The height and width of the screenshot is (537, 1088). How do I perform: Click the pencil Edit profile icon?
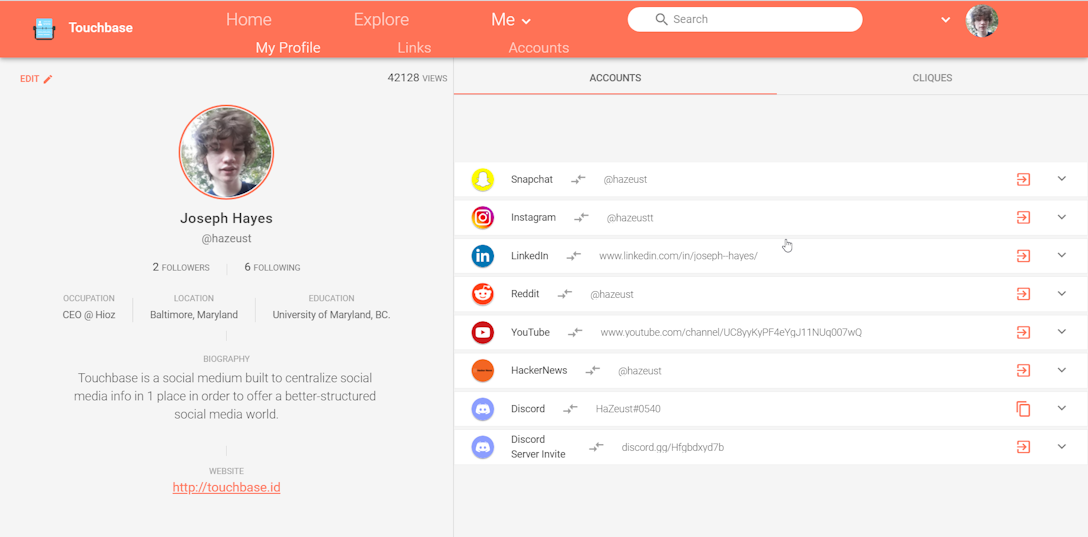pyautogui.click(x=47, y=79)
